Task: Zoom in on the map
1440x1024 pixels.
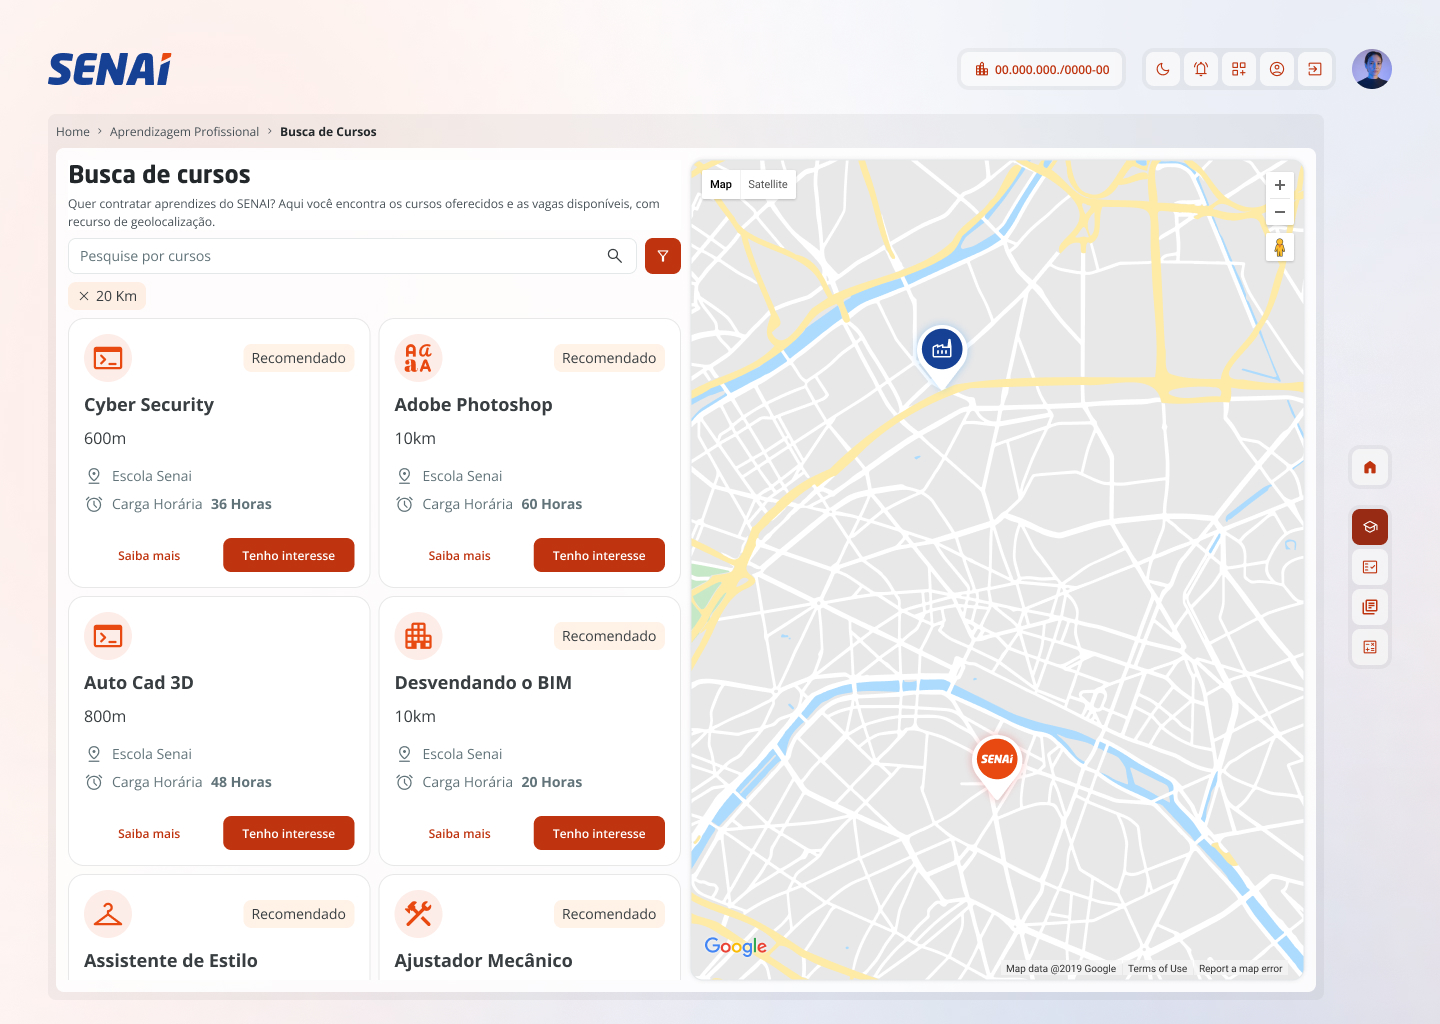Action: pos(1280,184)
